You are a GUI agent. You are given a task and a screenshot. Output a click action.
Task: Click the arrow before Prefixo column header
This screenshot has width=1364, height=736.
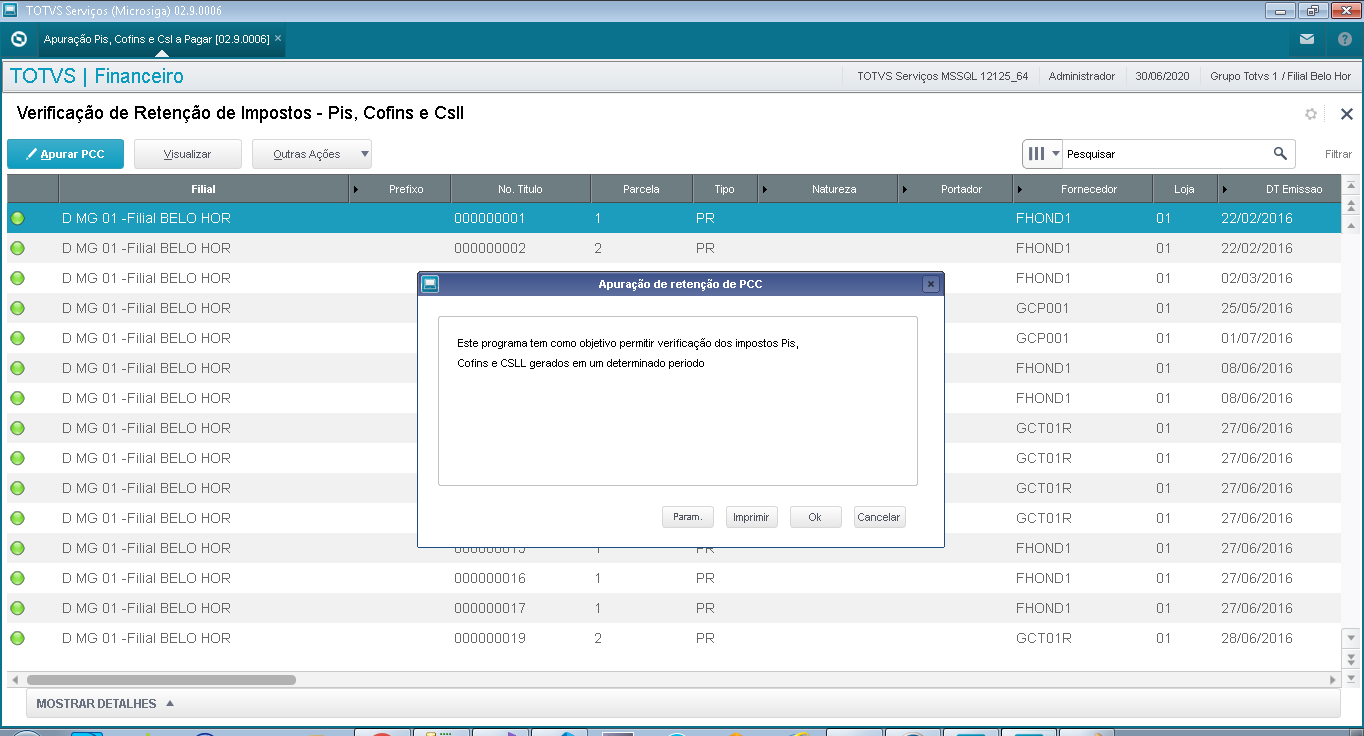pyautogui.click(x=357, y=189)
